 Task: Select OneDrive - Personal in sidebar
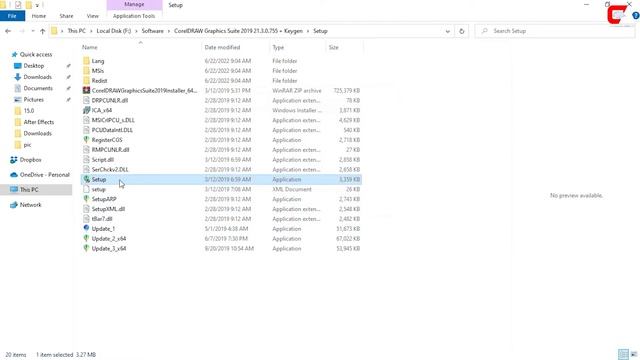[44, 175]
